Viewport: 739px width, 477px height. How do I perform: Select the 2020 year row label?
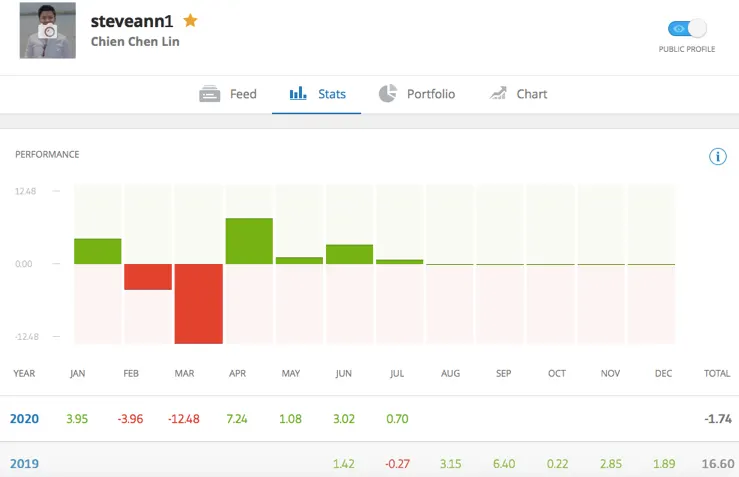(x=24, y=419)
